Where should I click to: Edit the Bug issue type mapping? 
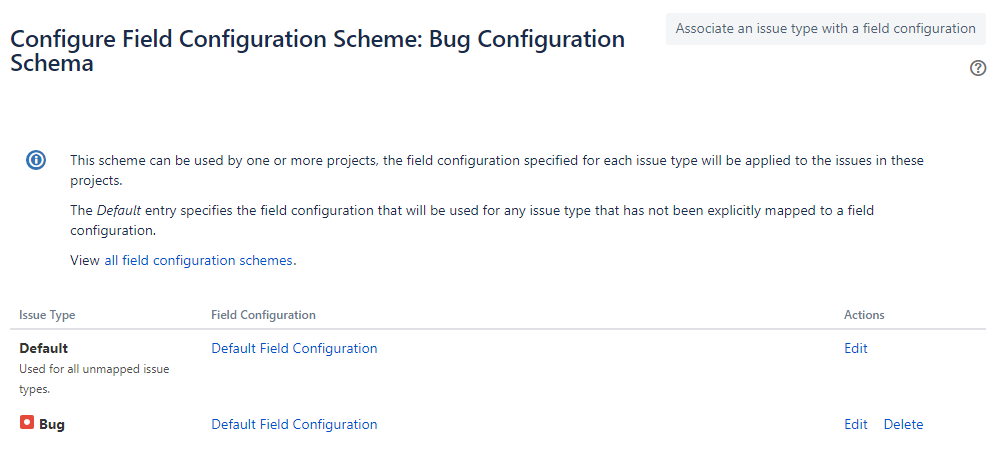(x=855, y=424)
